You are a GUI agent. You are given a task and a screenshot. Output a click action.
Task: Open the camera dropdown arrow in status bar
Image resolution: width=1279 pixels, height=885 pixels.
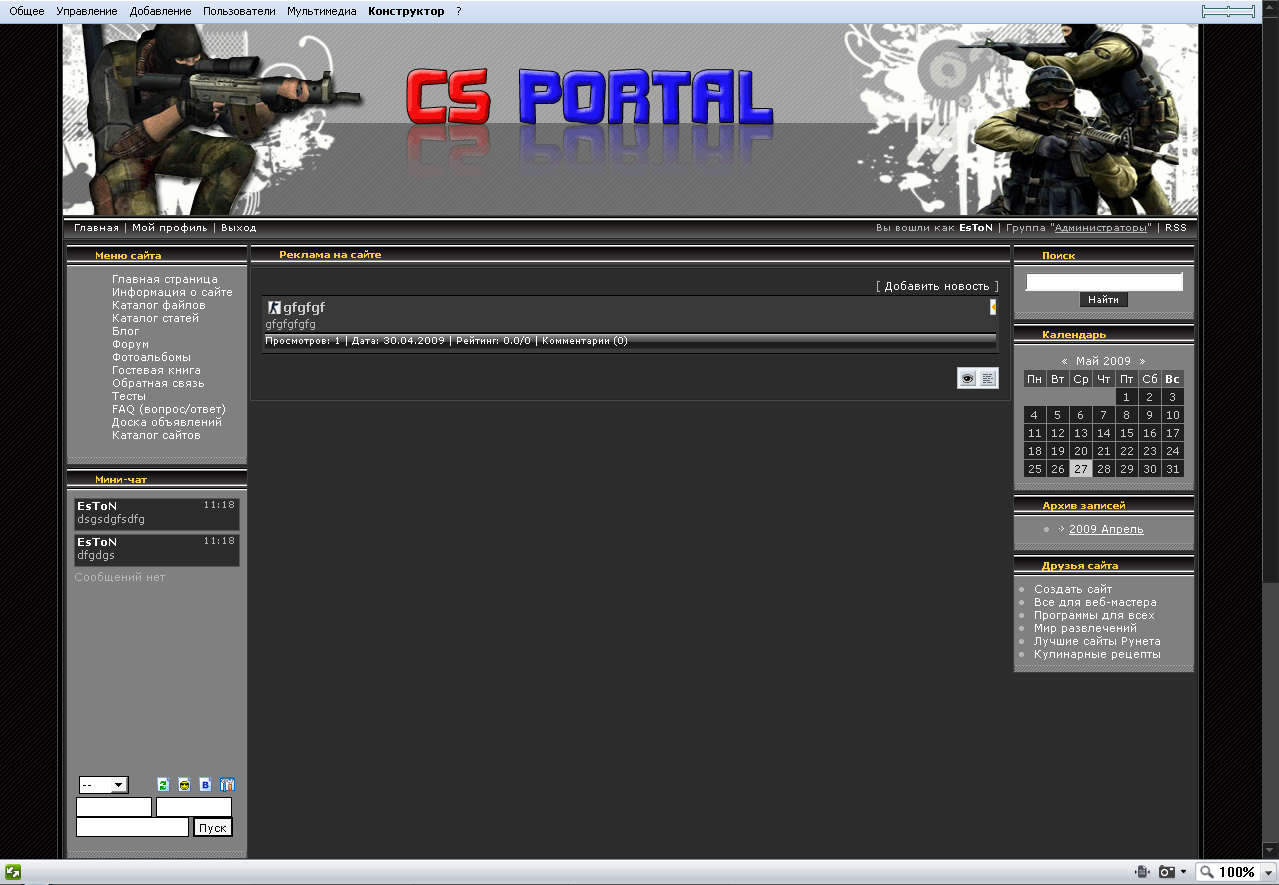1184,872
